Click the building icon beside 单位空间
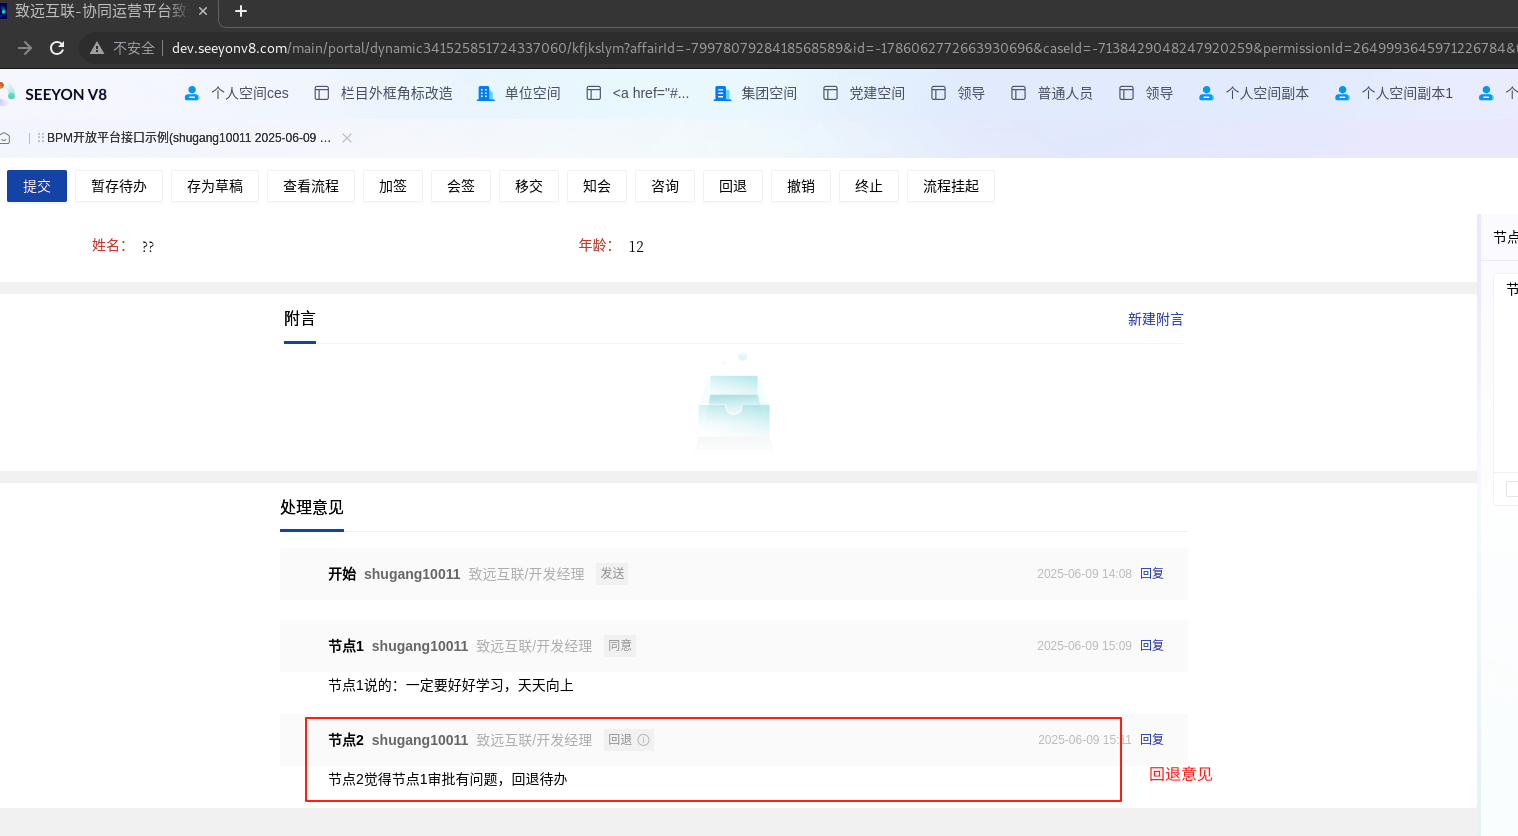This screenshot has width=1518, height=836. point(486,93)
